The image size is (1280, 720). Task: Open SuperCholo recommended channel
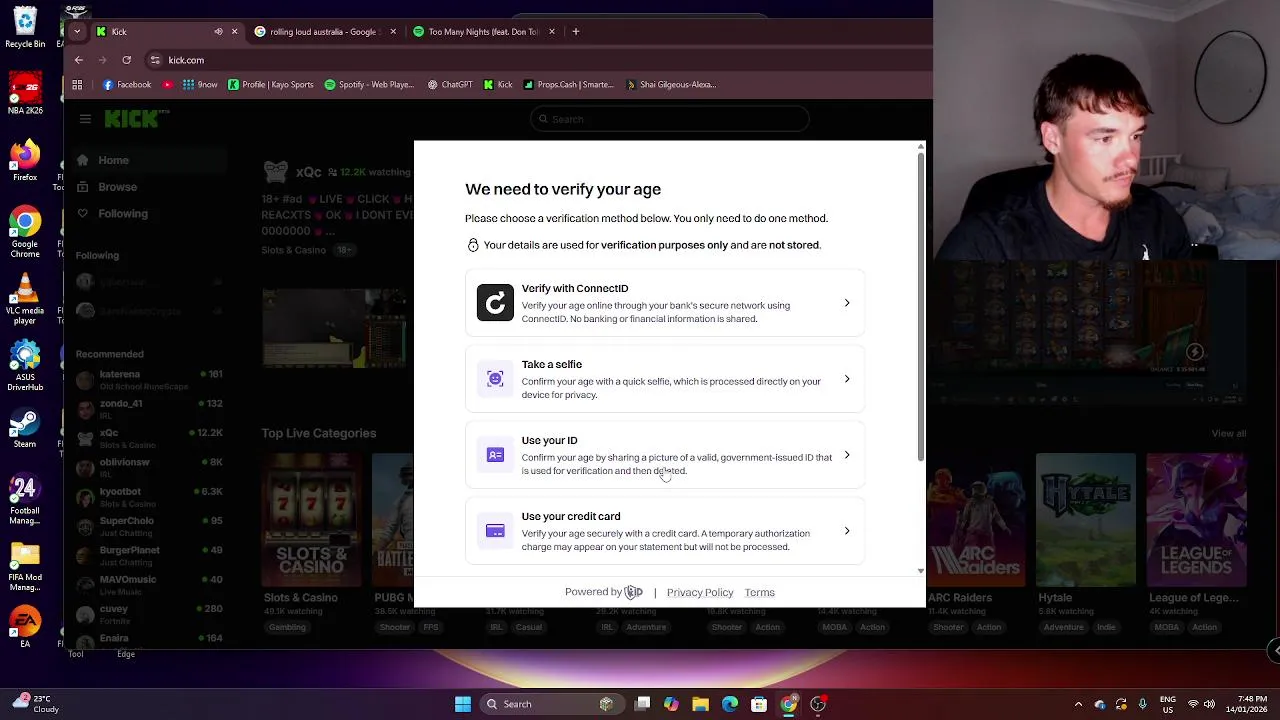pos(150,526)
